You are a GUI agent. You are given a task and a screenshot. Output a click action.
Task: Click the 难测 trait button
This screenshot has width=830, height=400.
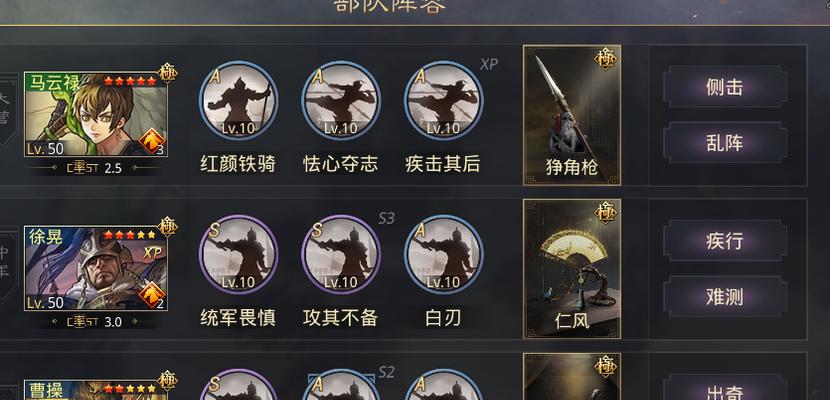725,297
